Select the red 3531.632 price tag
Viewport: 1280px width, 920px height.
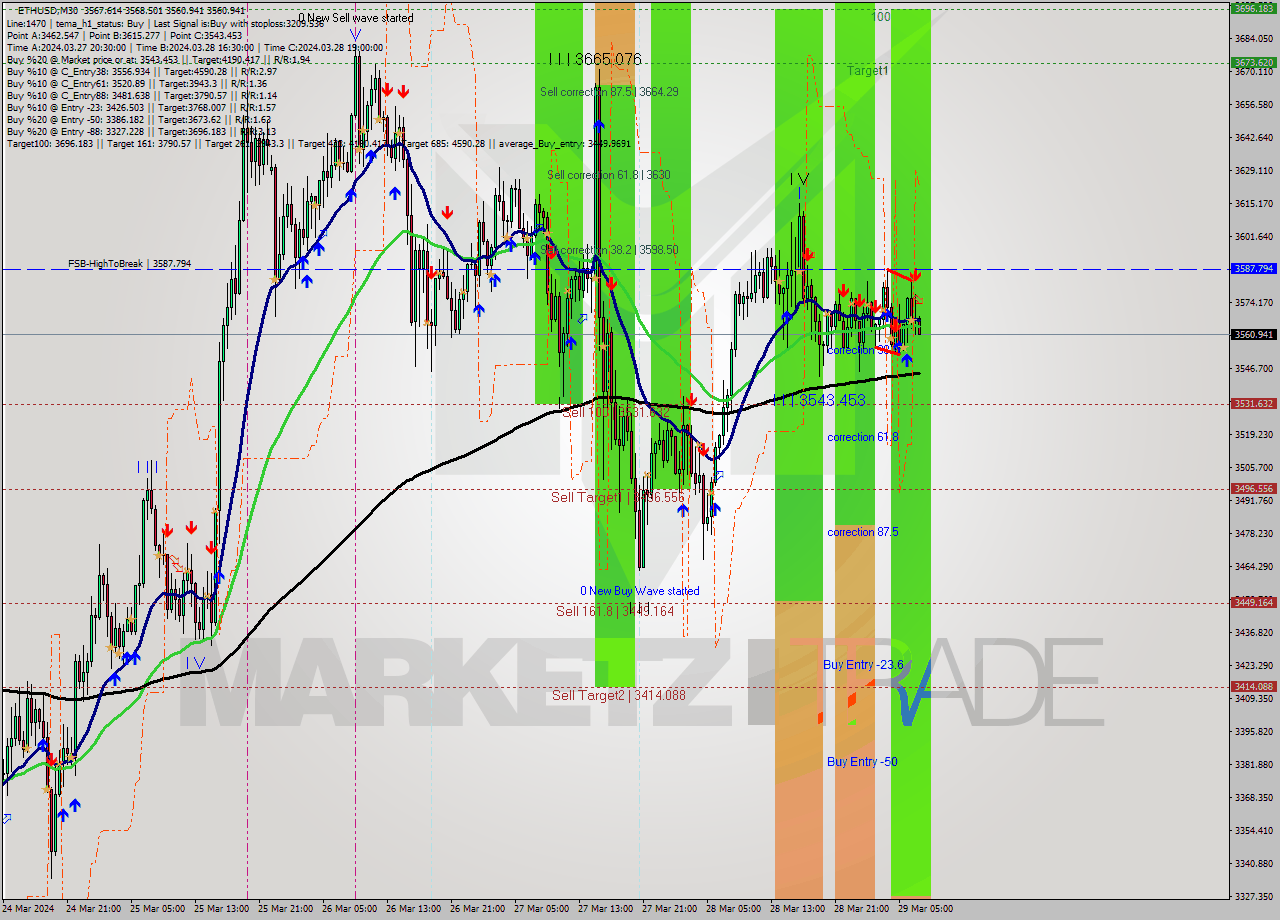coord(1253,404)
